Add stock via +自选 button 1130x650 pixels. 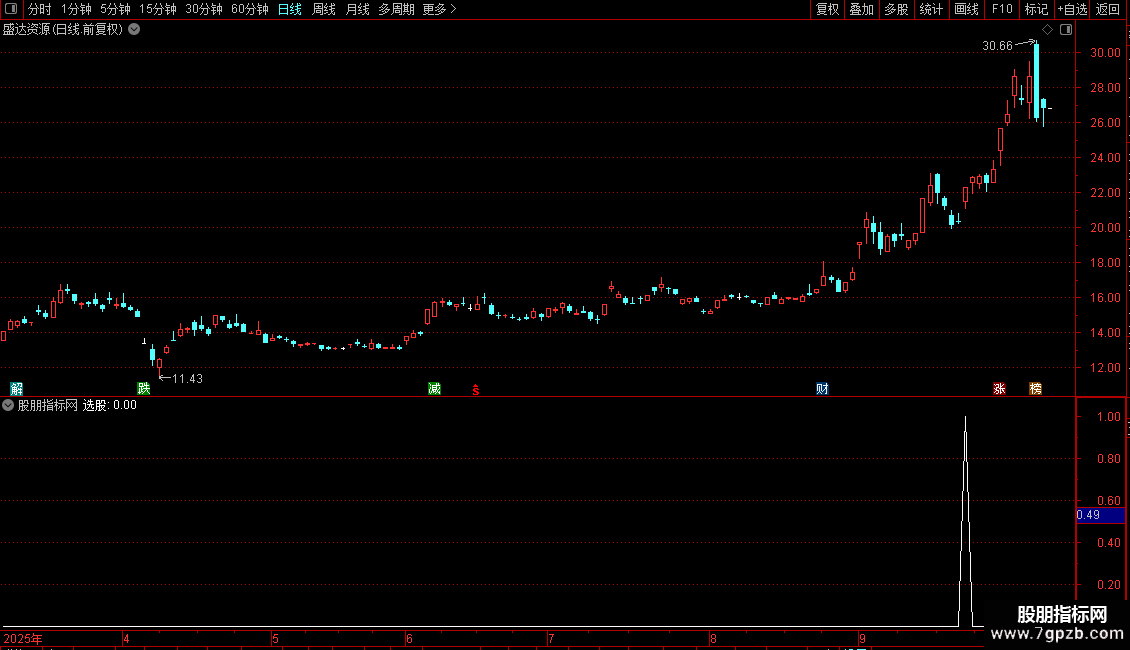1072,9
